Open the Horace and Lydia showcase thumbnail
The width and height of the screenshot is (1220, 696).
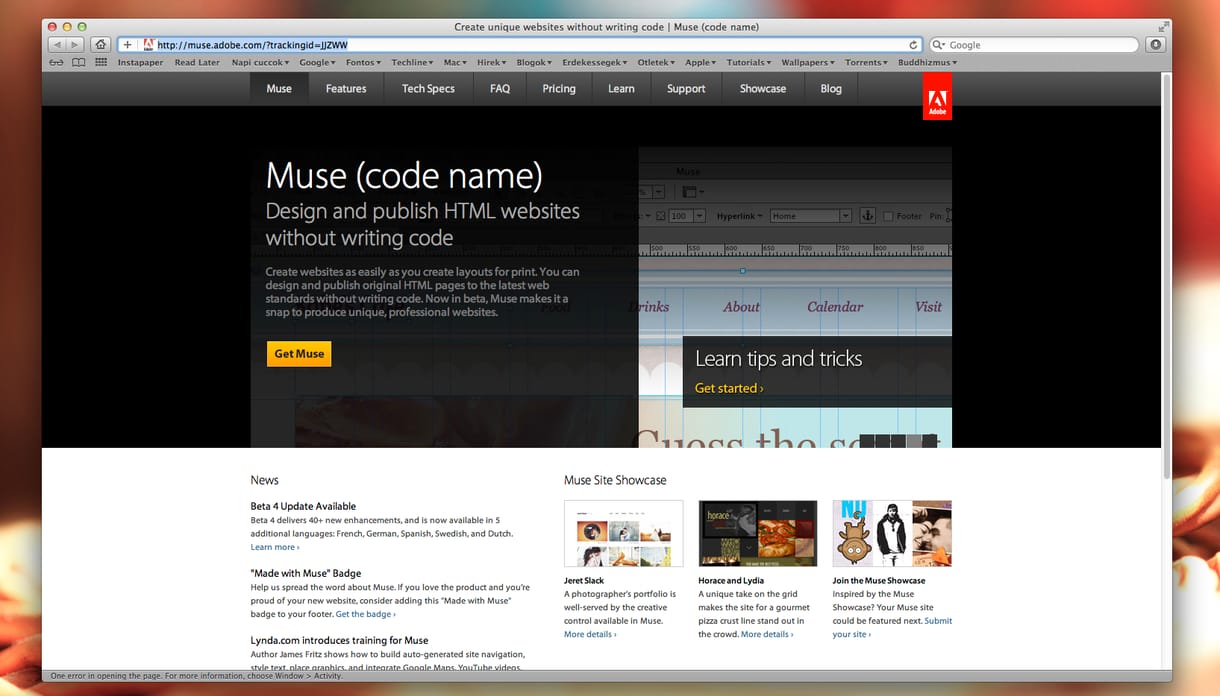pyautogui.click(x=757, y=534)
